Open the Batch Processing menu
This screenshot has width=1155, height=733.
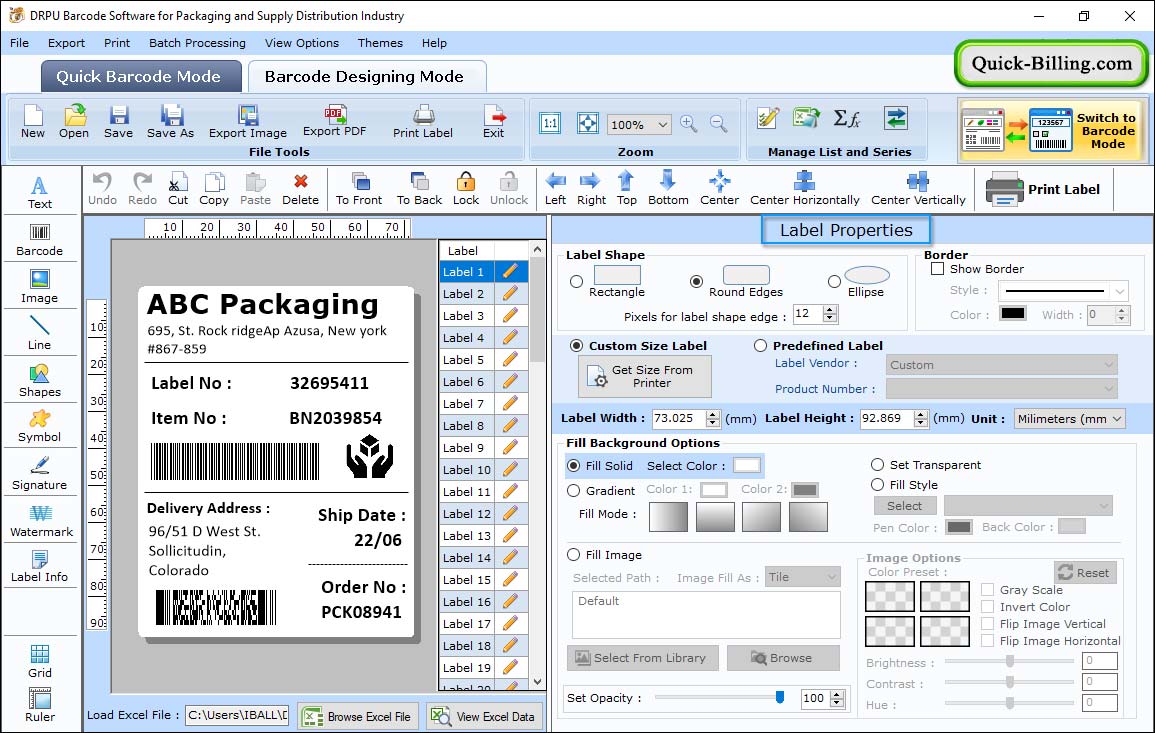197,43
